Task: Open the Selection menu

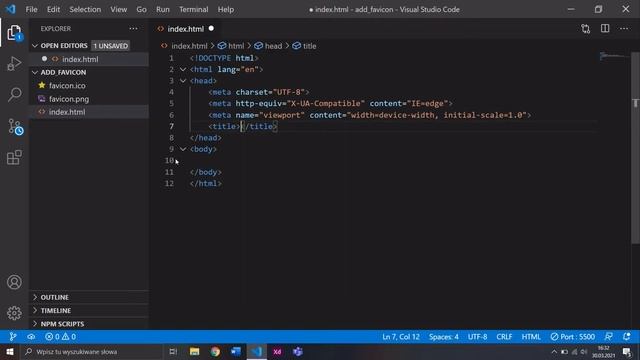Action: point(85,9)
